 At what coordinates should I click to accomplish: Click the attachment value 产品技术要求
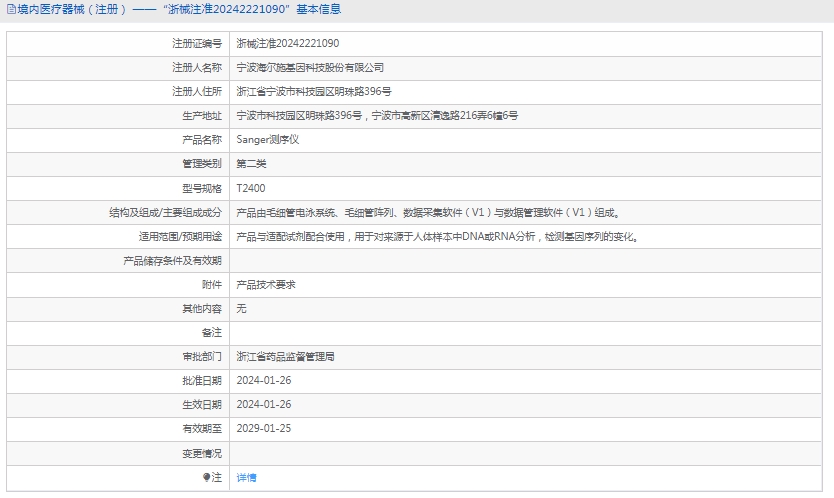pyautogui.click(x=265, y=285)
